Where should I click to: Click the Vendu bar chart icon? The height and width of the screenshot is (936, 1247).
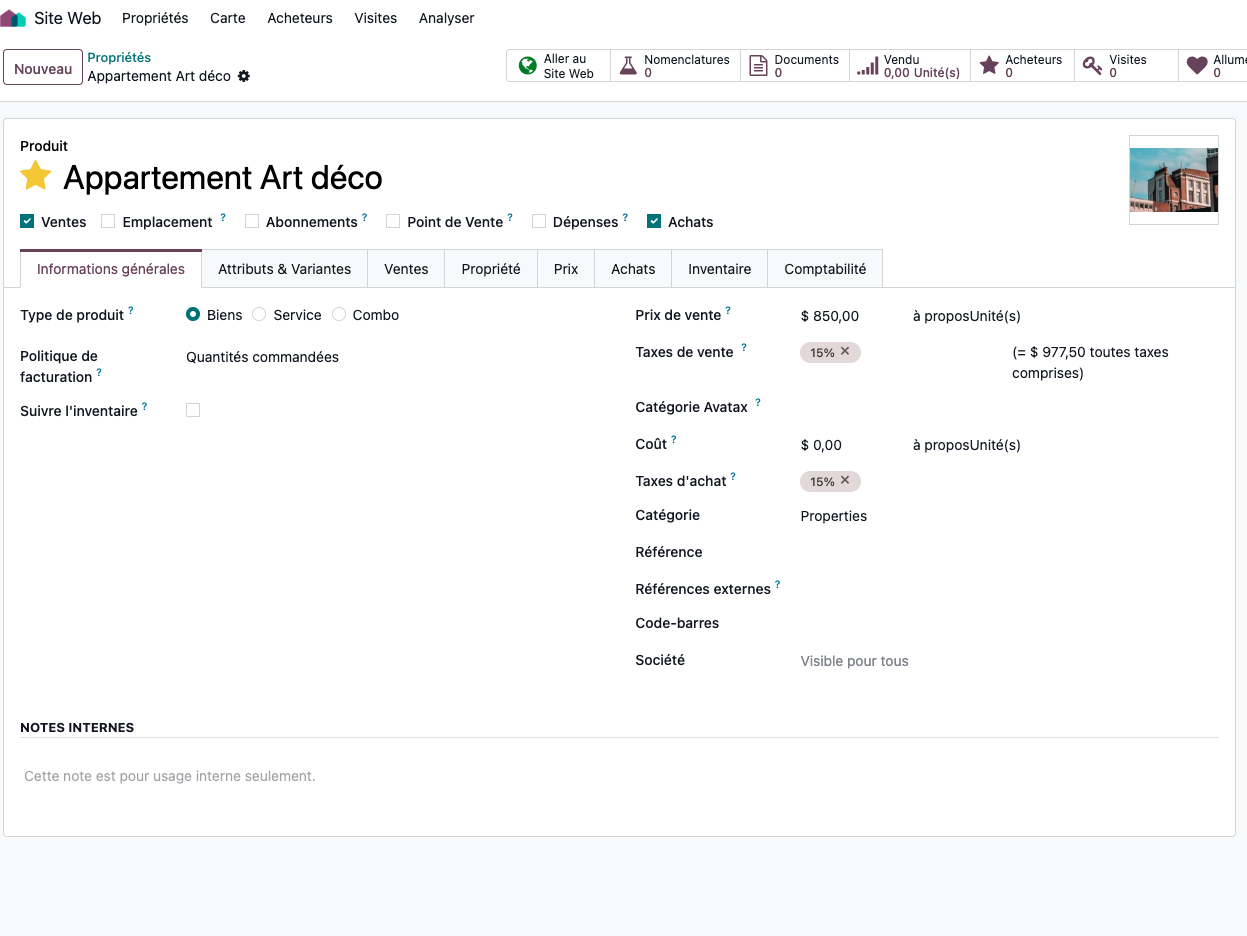pyautogui.click(x=868, y=66)
